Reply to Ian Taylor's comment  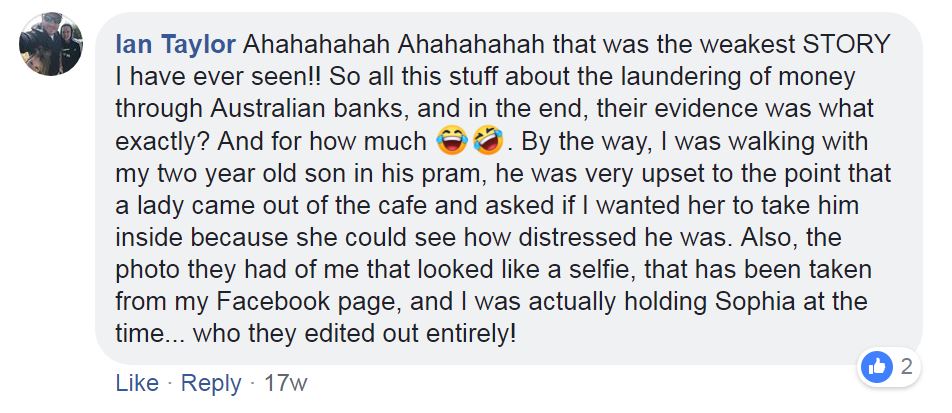(x=212, y=383)
